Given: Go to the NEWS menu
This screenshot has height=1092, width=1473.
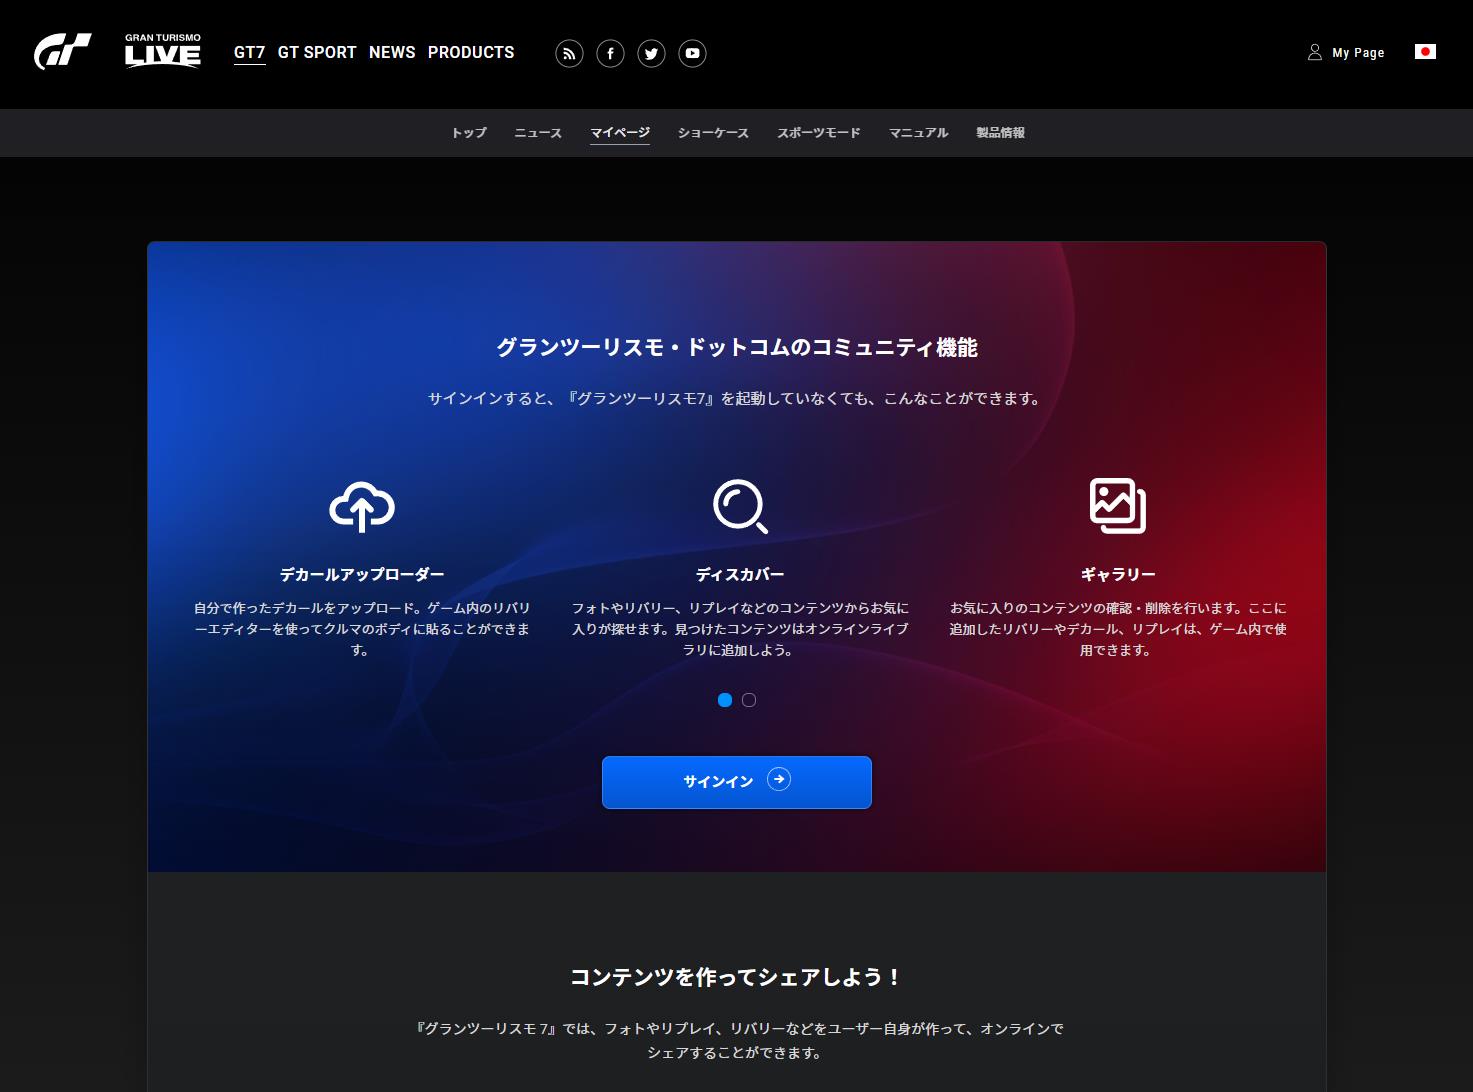Looking at the screenshot, I should [x=392, y=52].
